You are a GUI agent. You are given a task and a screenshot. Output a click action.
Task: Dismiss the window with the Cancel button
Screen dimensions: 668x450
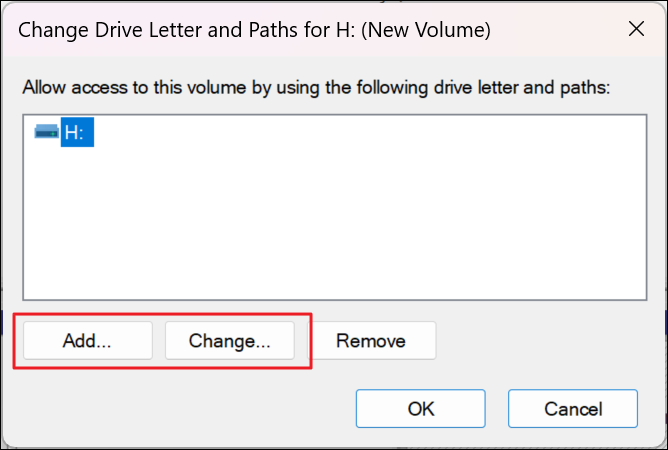coord(572,409)
